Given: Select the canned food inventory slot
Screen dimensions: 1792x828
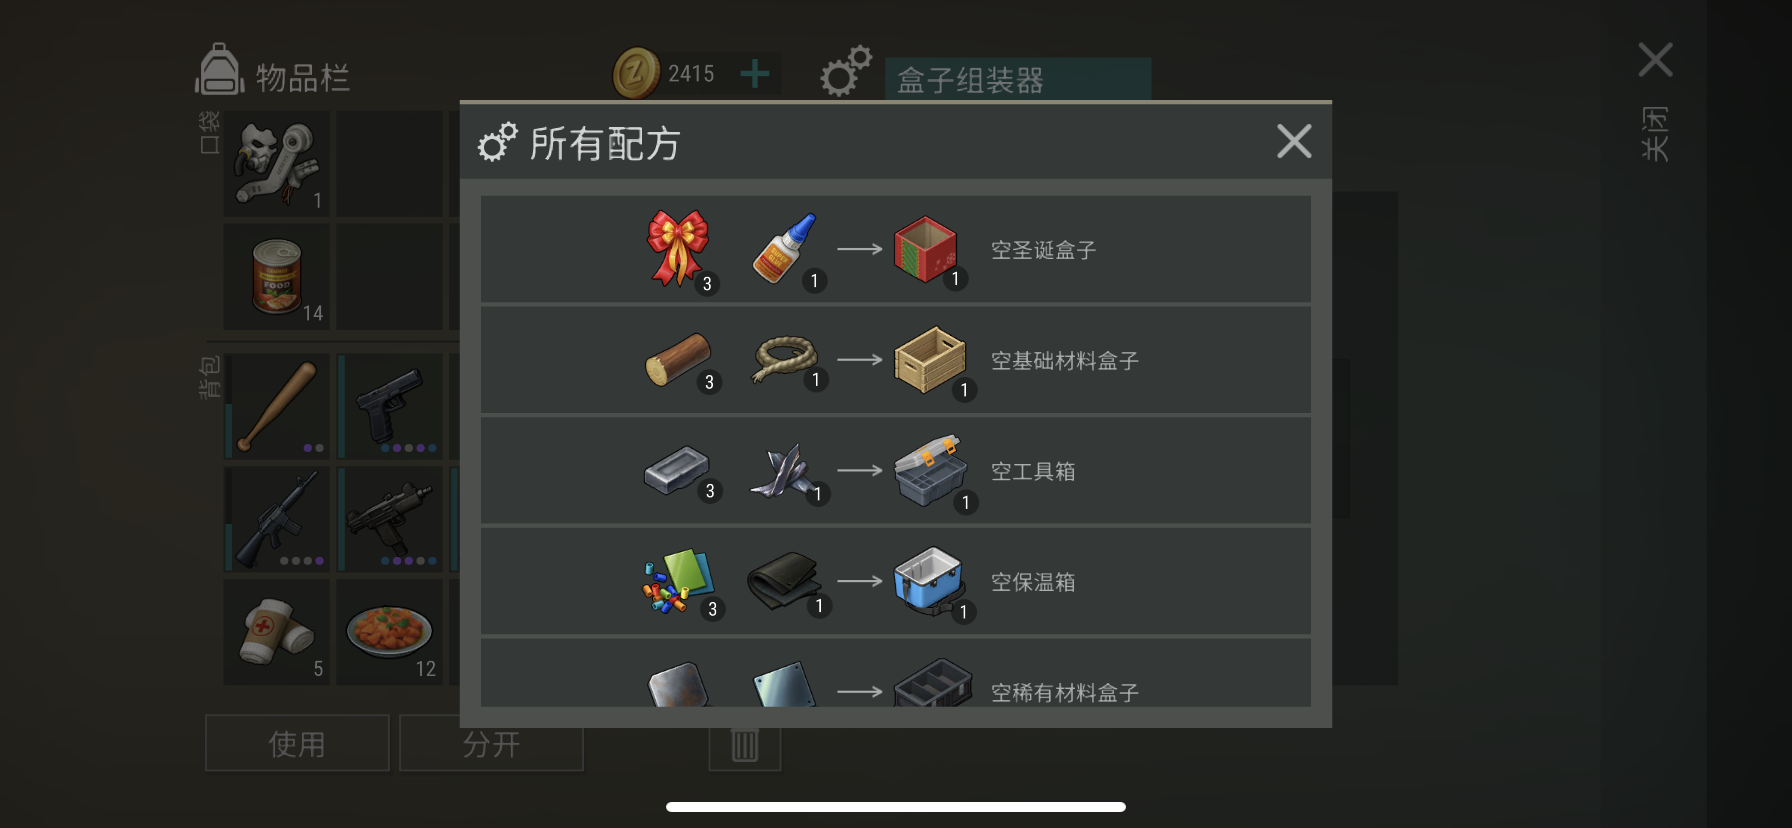Looking at the screenshot, I should pos(277,277).
